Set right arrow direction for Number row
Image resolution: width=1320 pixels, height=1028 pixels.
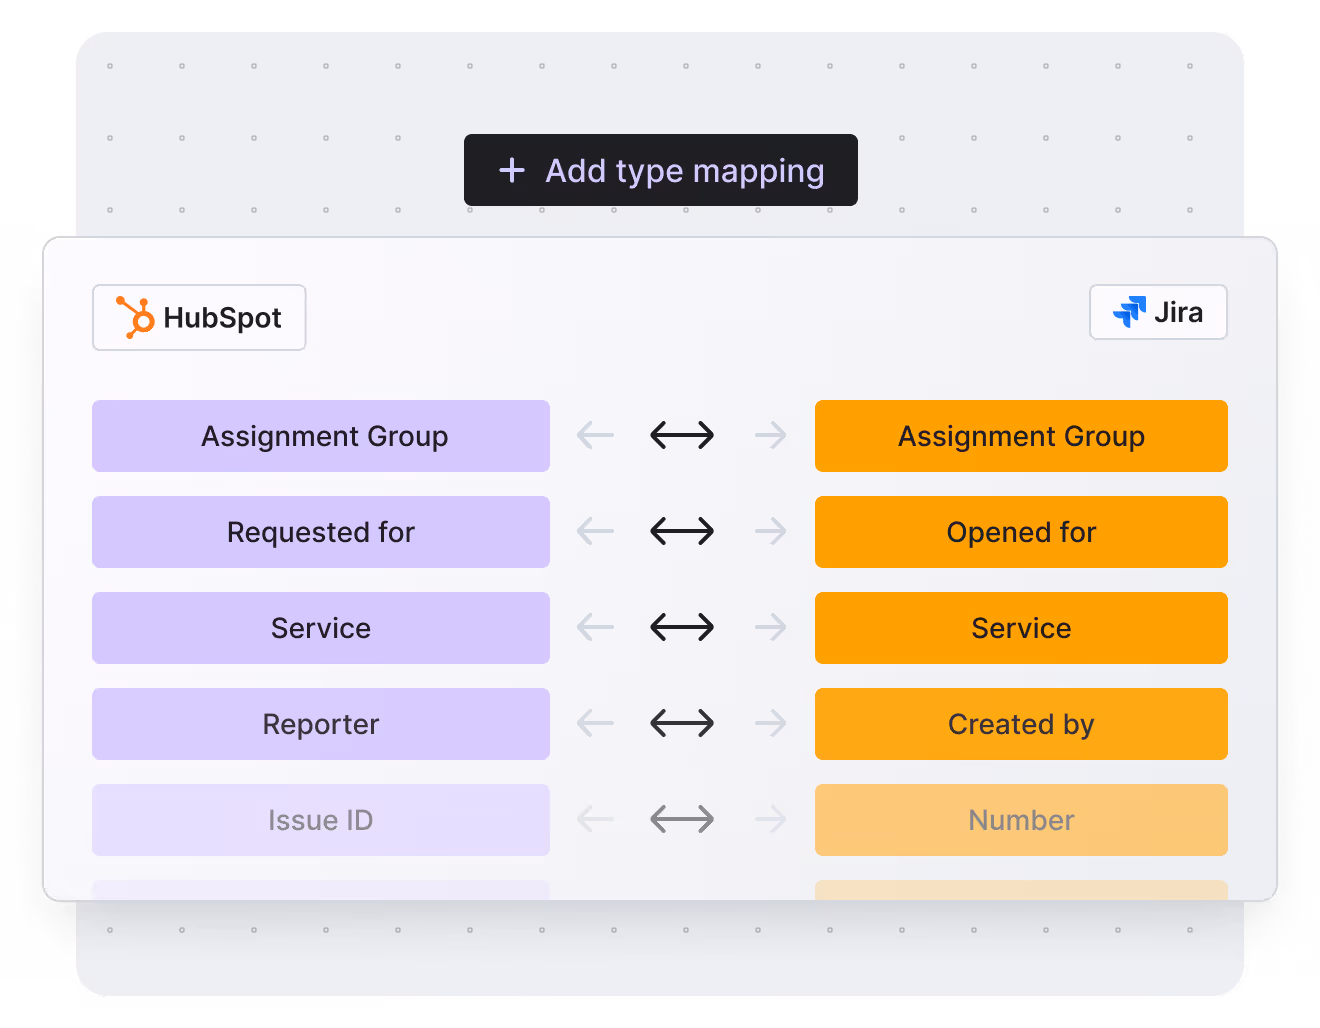point(770,819)
